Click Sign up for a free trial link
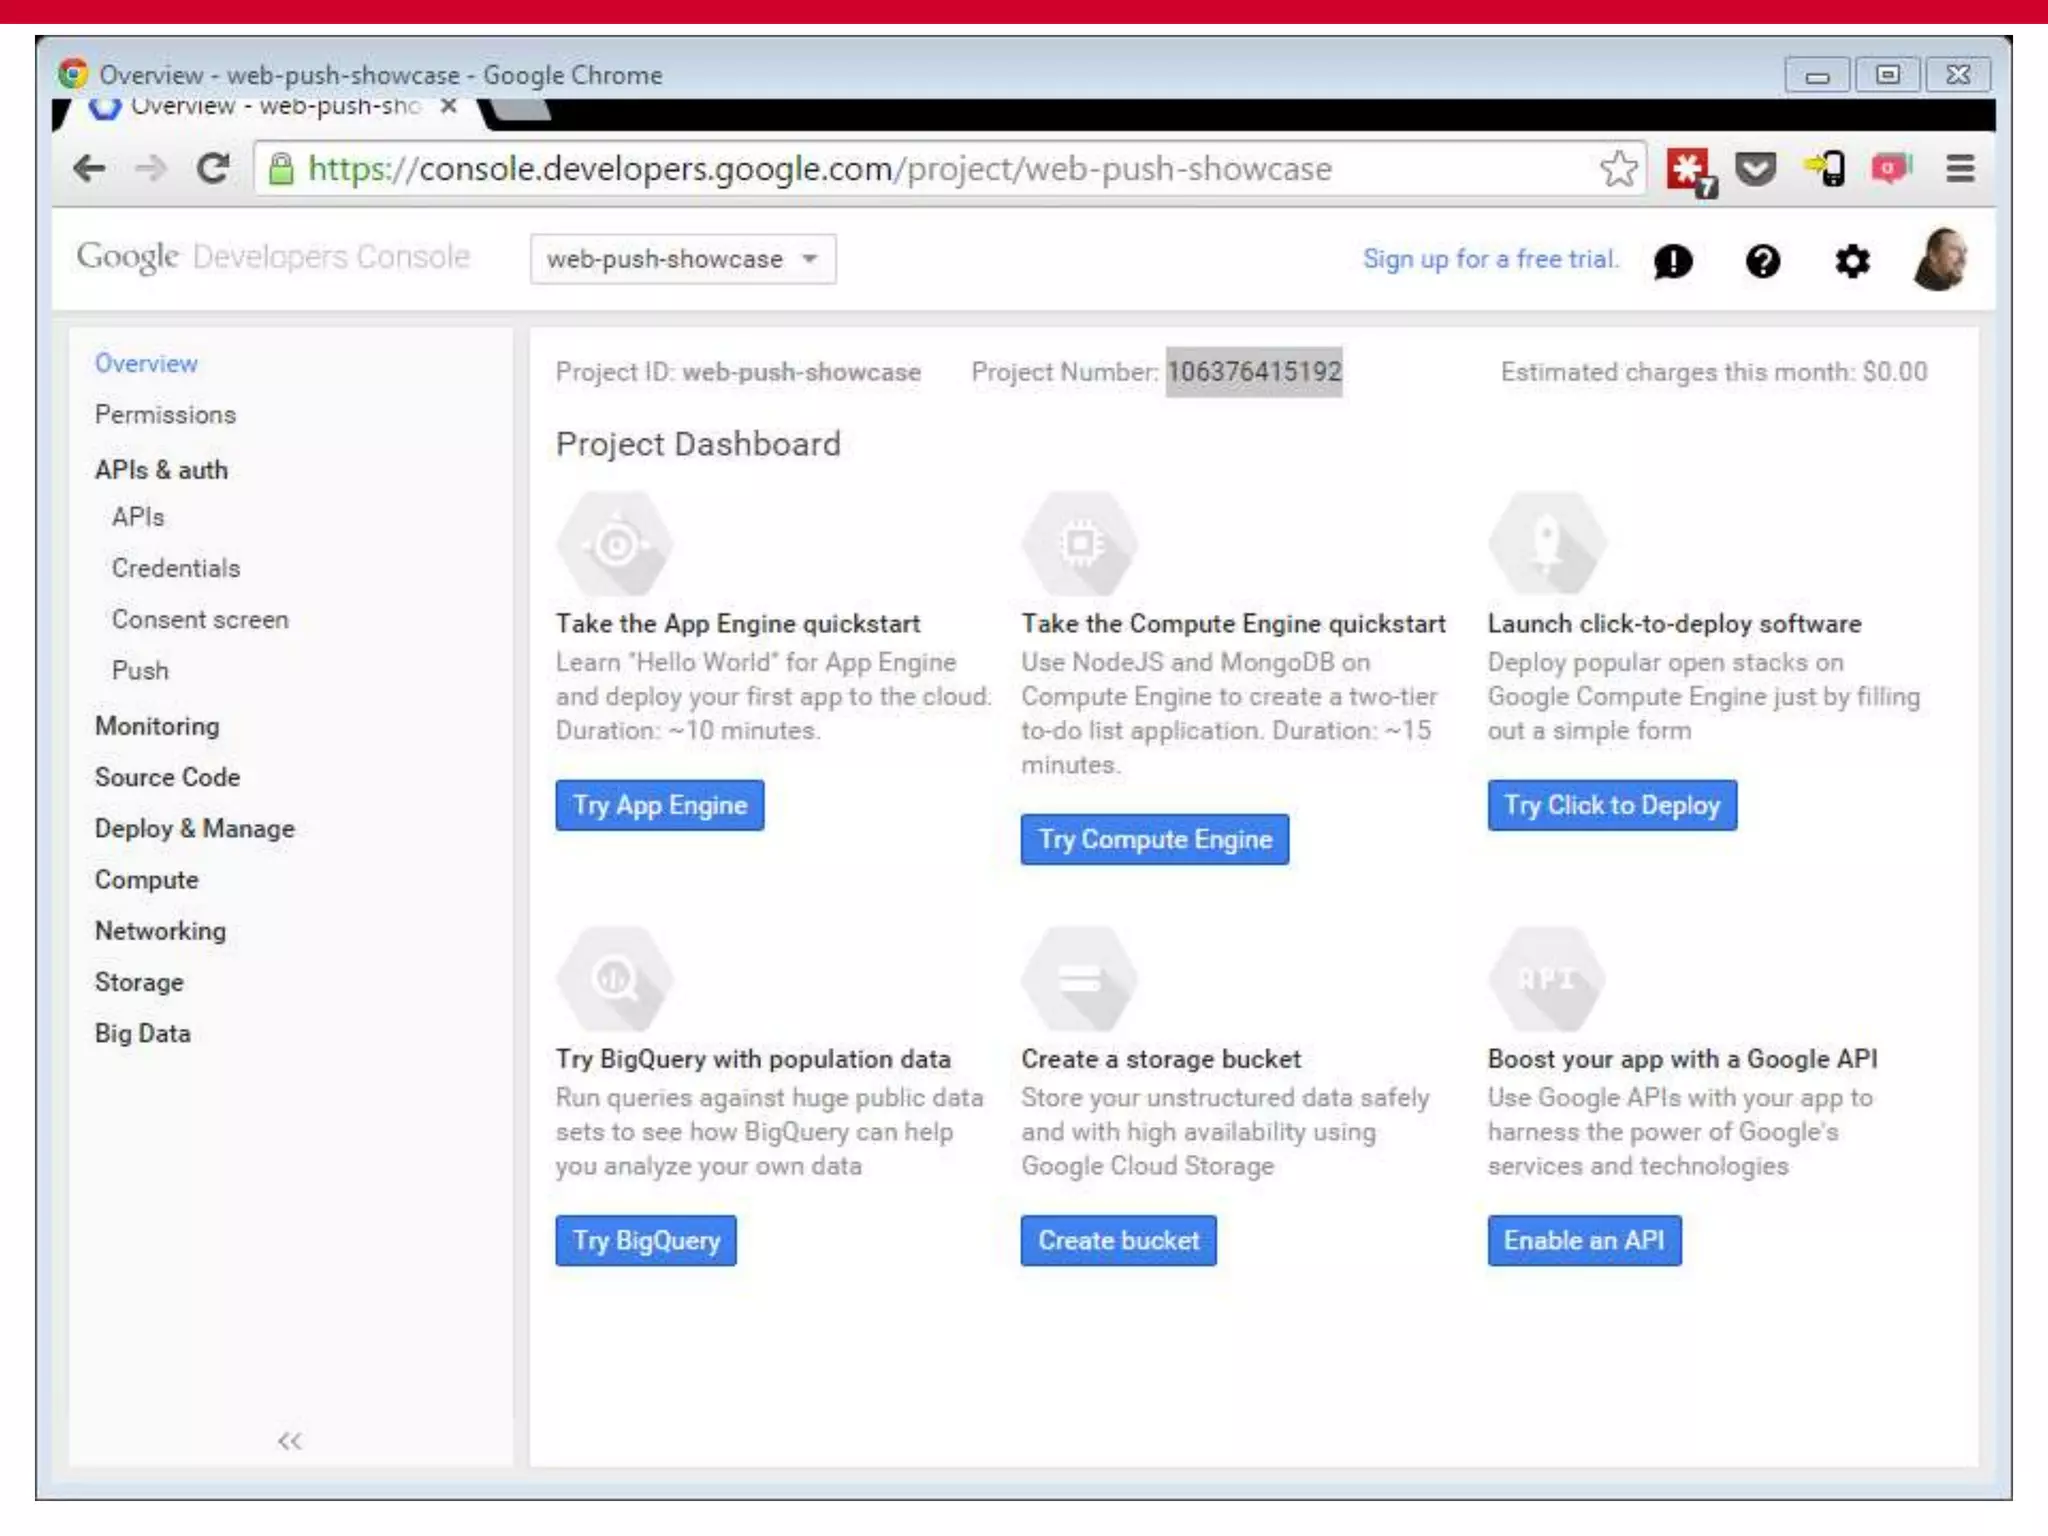This screenshot has width=2048, height=1536. pyautogui.click(x=1489, y=259)
